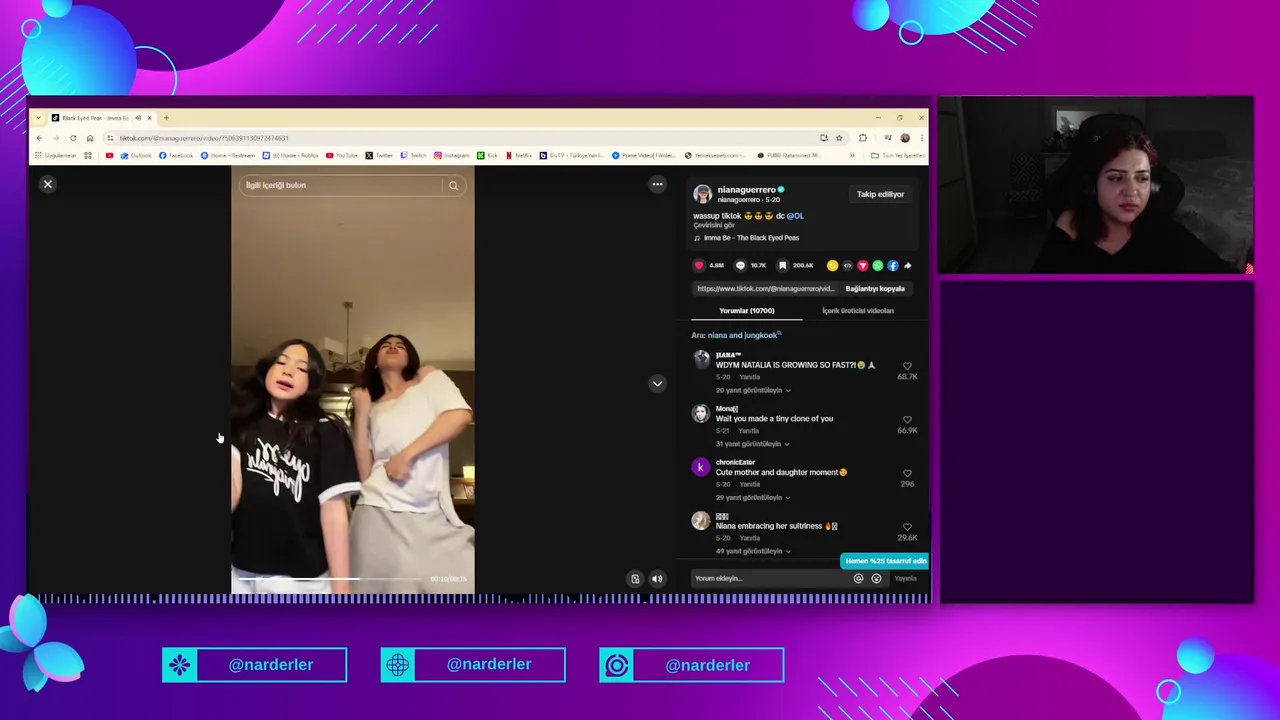Open the Netflix bookmark
1280x720 pixels.
click(519, 155)
